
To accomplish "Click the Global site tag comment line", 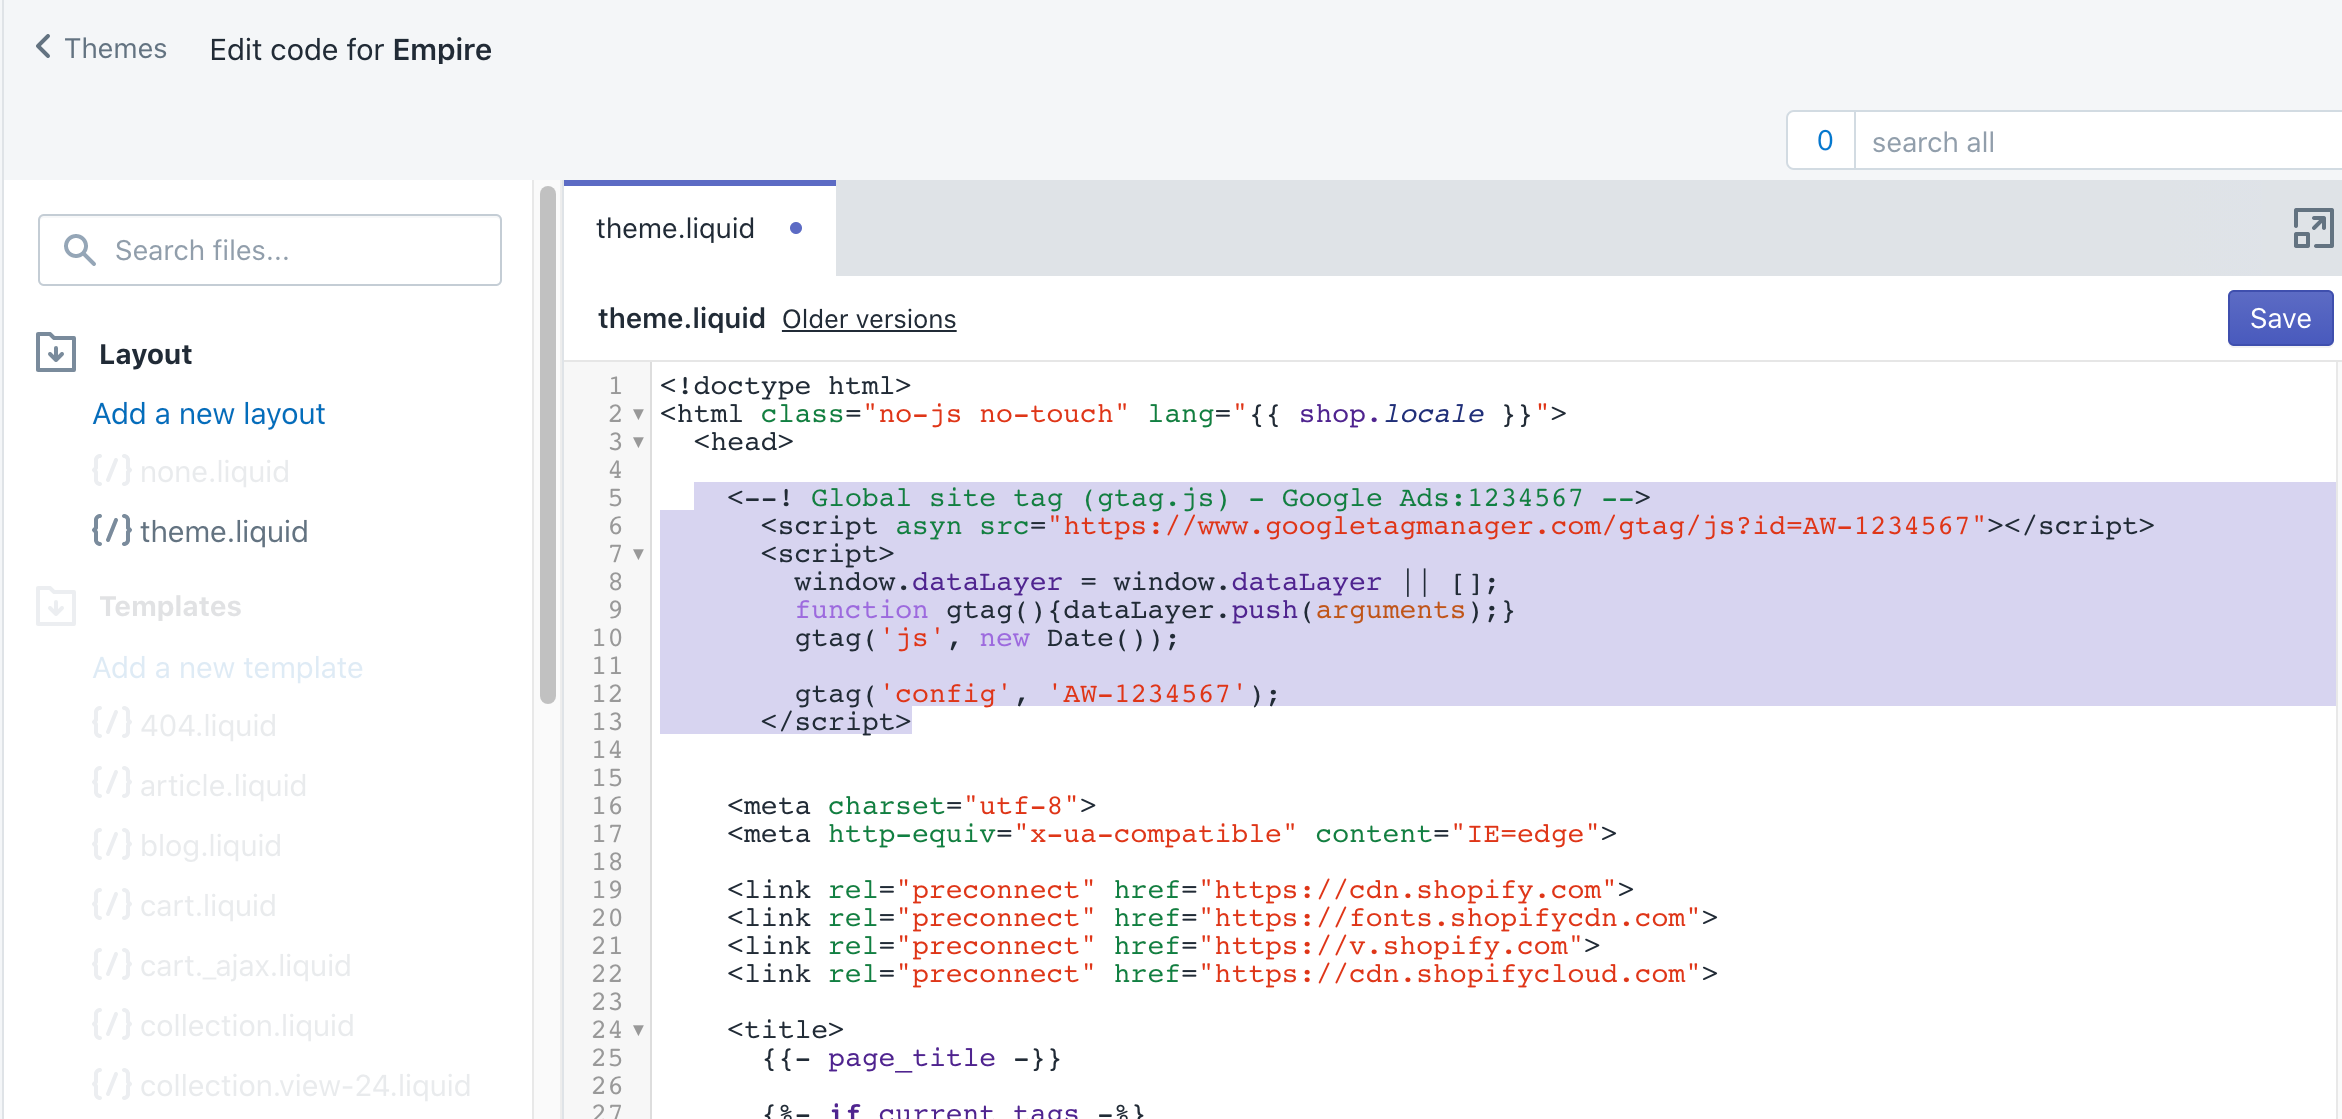I will pos(1189,498).
